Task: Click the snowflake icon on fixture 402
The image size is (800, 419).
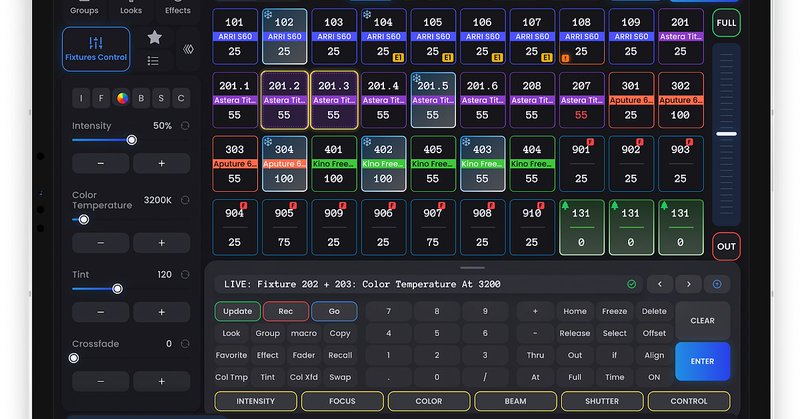Action: click(x=367, y=142)
